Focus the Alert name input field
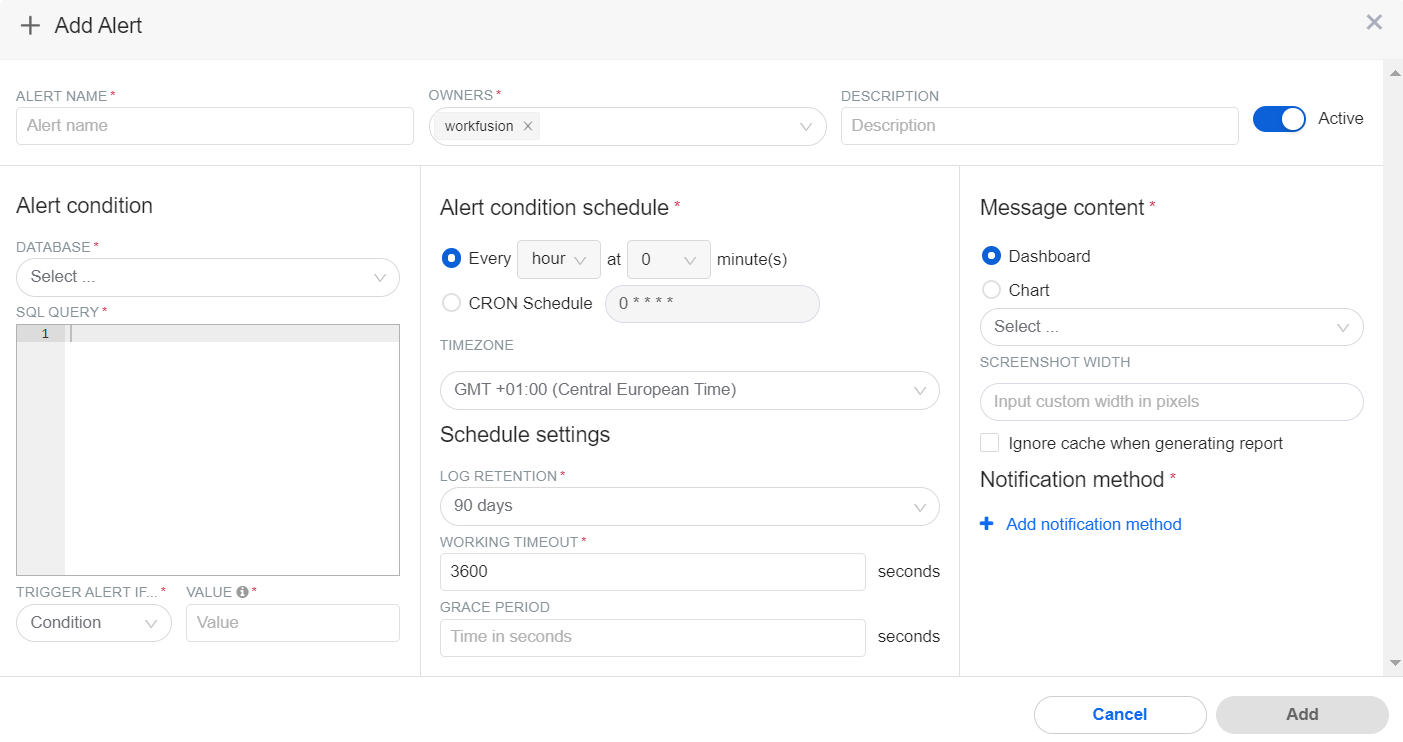This screenshot has height=742, width=1403. pos(215,126)
